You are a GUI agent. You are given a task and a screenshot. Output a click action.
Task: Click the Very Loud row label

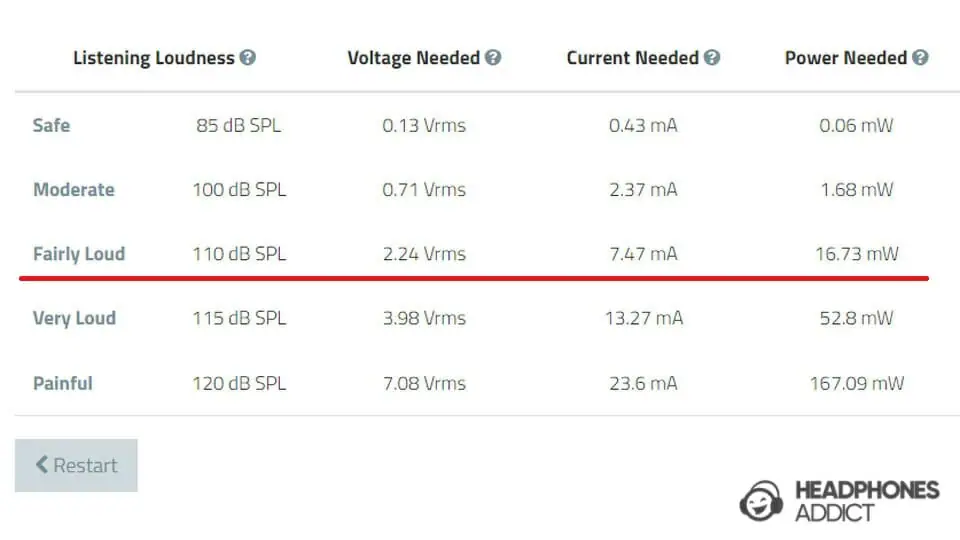tap(74, 318)
